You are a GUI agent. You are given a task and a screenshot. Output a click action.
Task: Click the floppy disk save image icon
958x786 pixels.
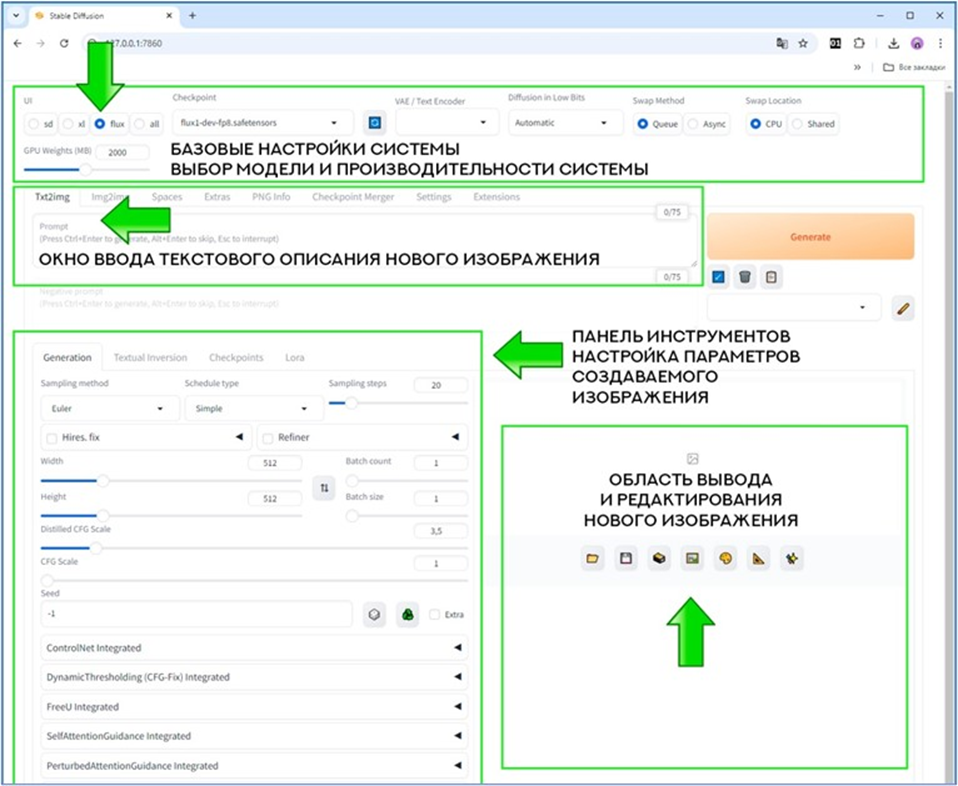click(x=626, y=559)
